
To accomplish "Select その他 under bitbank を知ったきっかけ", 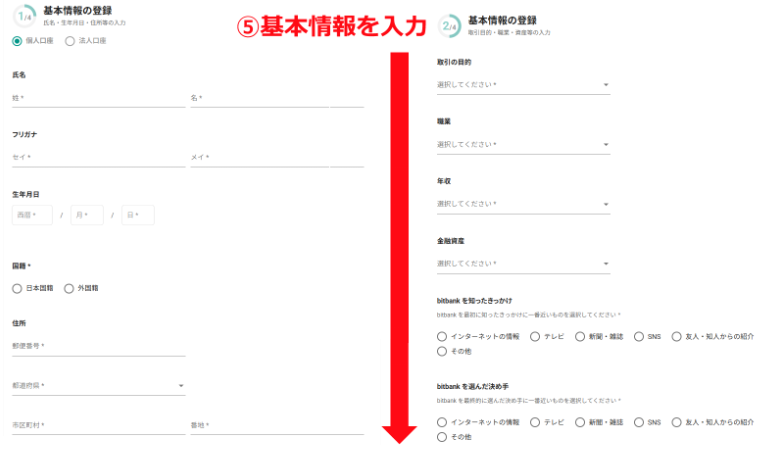I will click(442, 351).
